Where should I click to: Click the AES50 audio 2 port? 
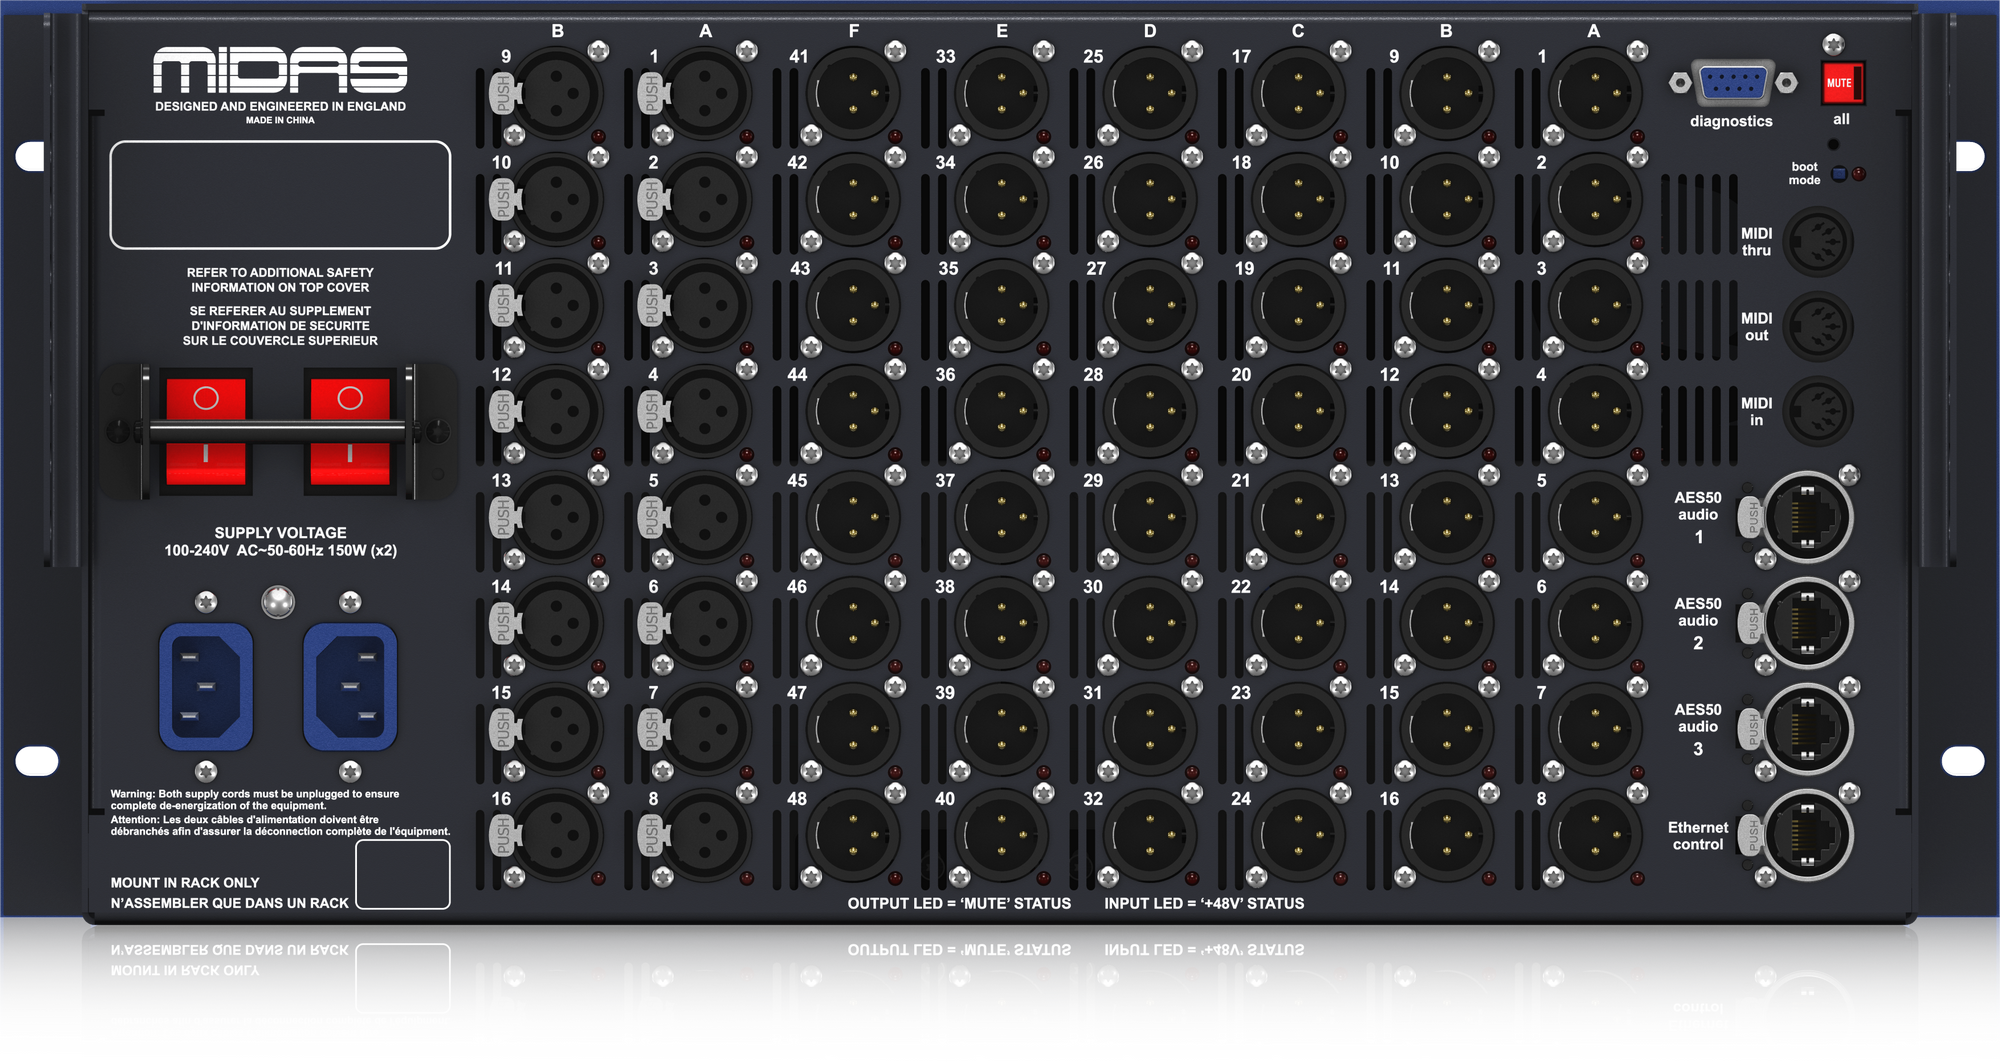click(1807, 623)
